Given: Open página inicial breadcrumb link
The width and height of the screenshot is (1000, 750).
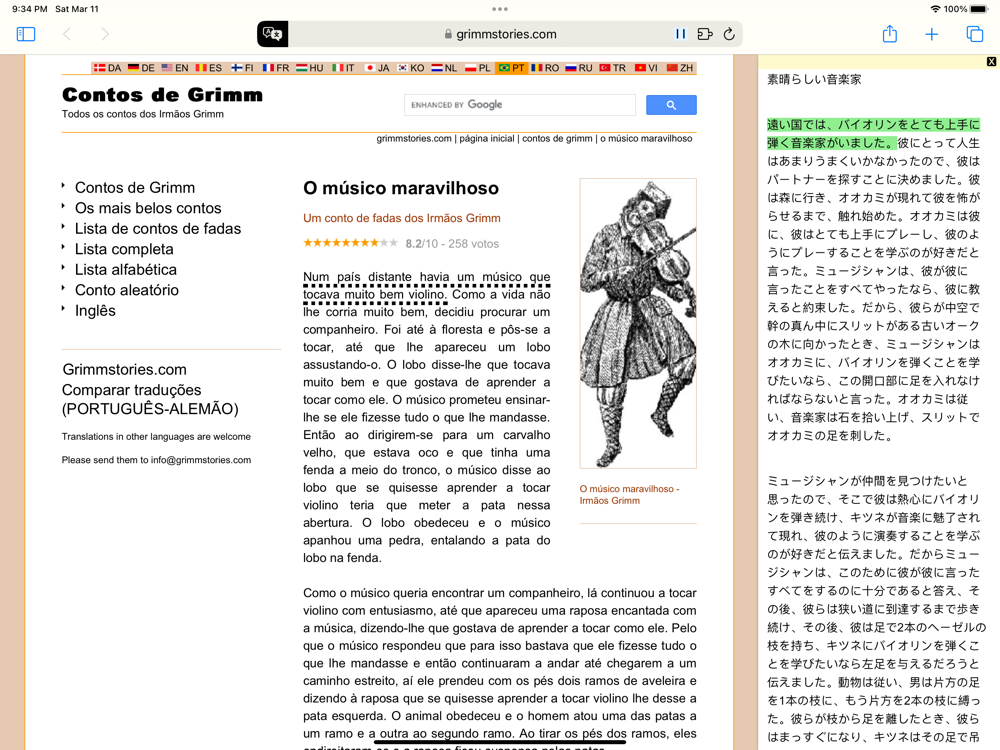Looking at the screenshot, I should coord(487,138).
